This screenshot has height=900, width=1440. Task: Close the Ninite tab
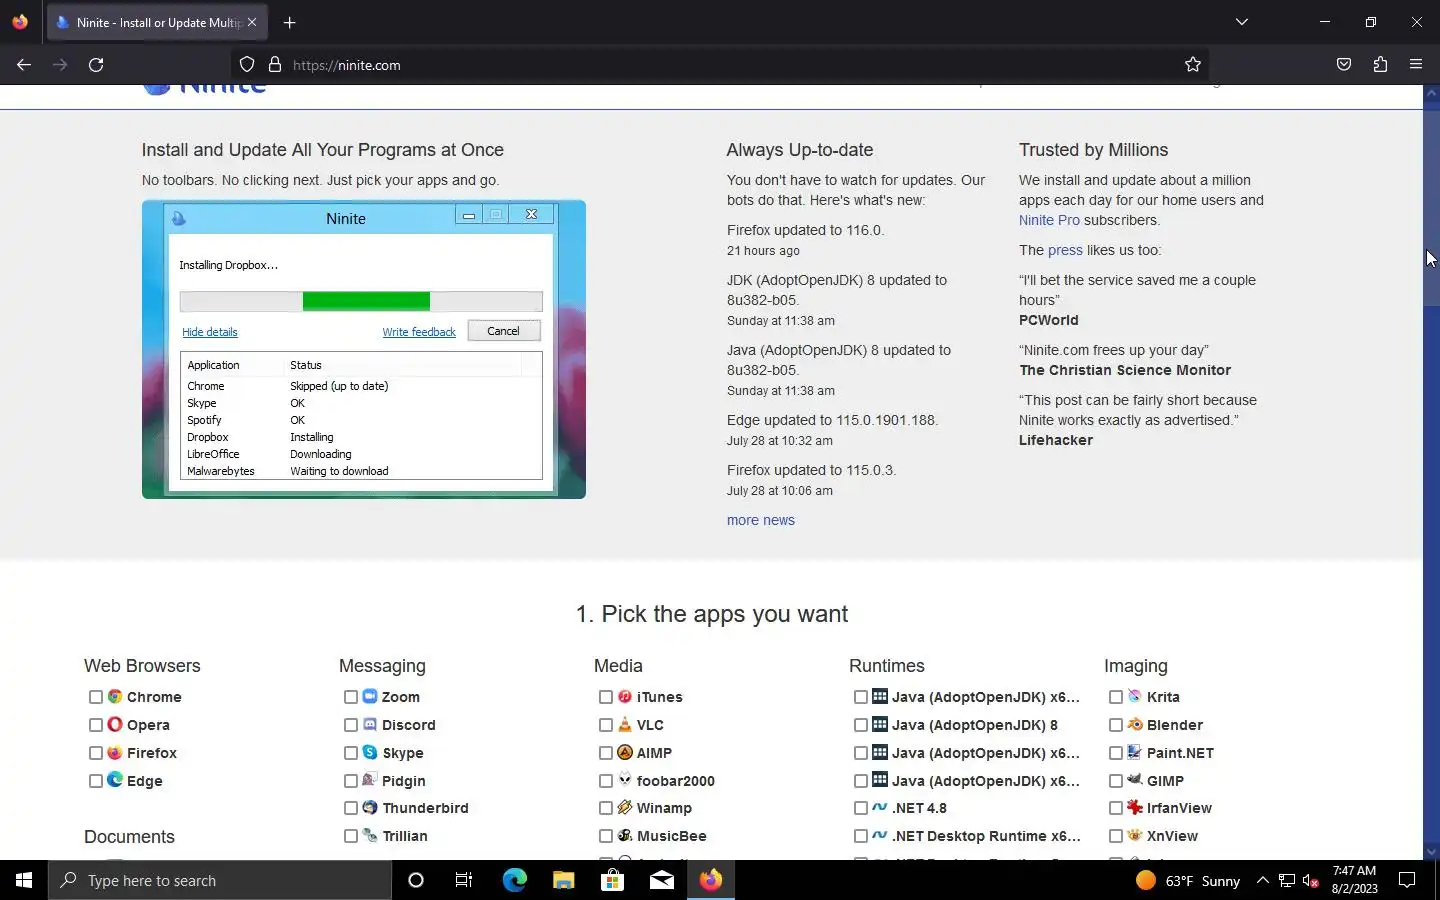tap(252, 22)
